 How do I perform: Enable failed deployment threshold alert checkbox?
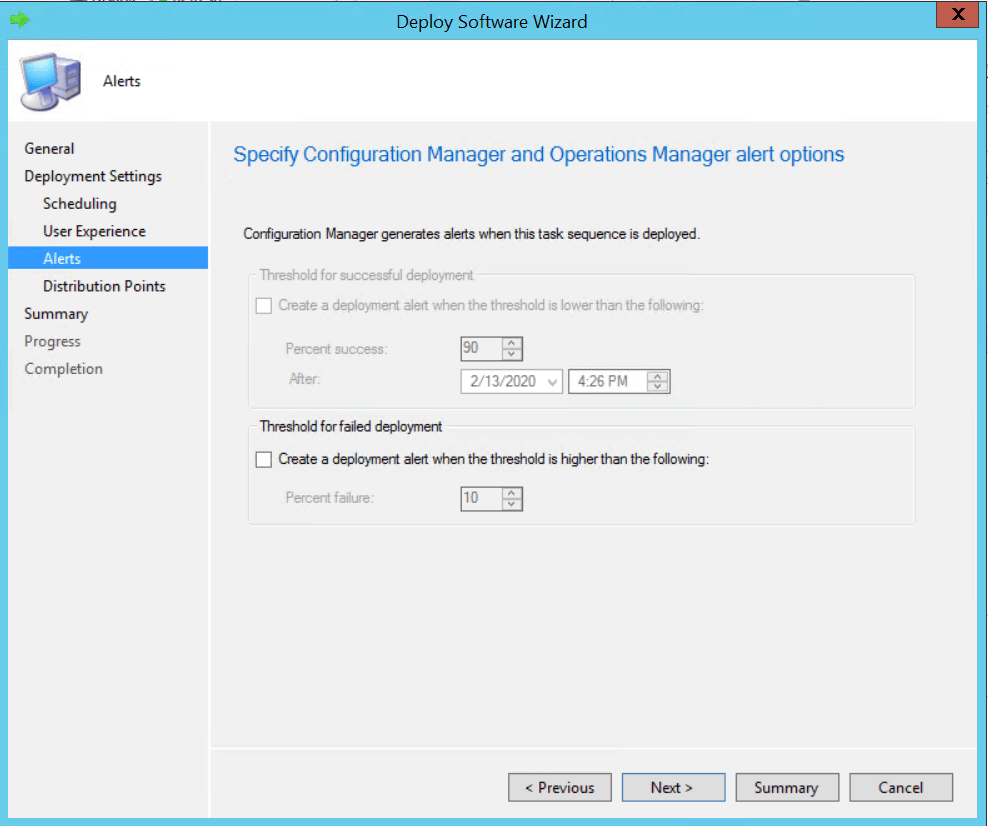coord(263,459)
